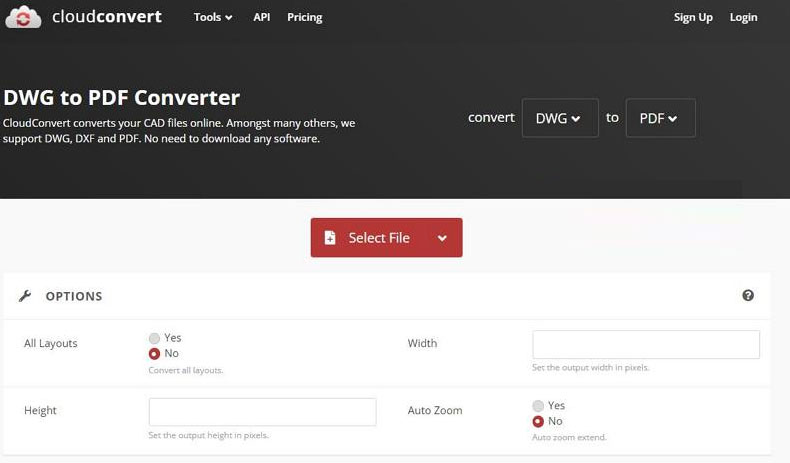Image resolution: width=790 pixels, height=463 pixels.
Task: Open the API page
Action: 261,17
